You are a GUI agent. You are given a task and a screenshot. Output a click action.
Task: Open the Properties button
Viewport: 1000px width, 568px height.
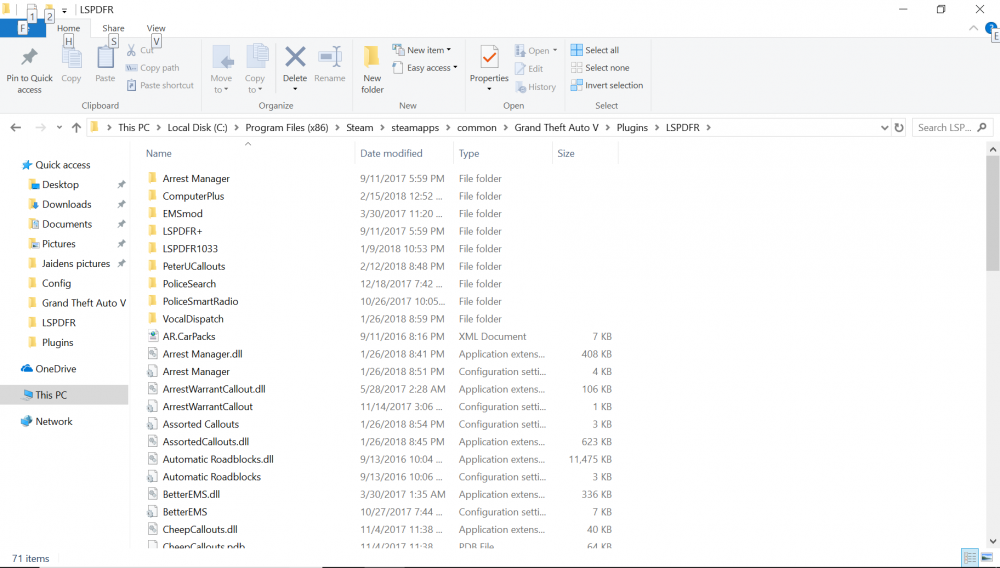(x=489, y=67)
